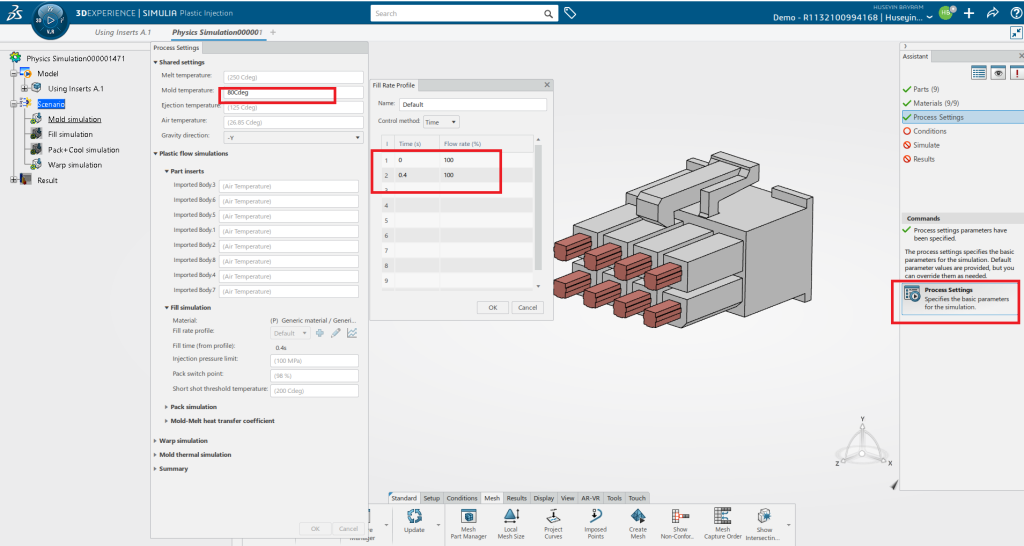Click the Imposed Points icon
The height and width of the screenshot is (546, 1024).
point(596,516)
